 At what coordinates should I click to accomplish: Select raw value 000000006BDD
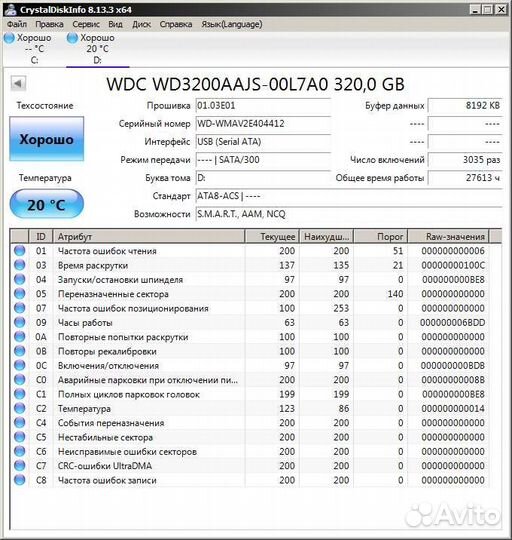point(453,323)
